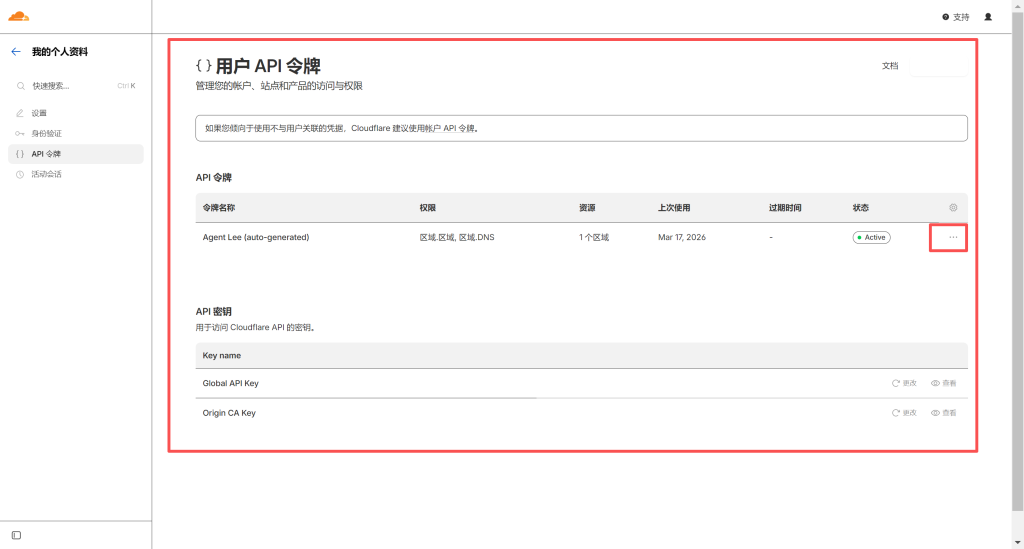This screenshot has width=1024, height=549.
Task: Click the 权限 column header
Action: [x=428, y=208]
